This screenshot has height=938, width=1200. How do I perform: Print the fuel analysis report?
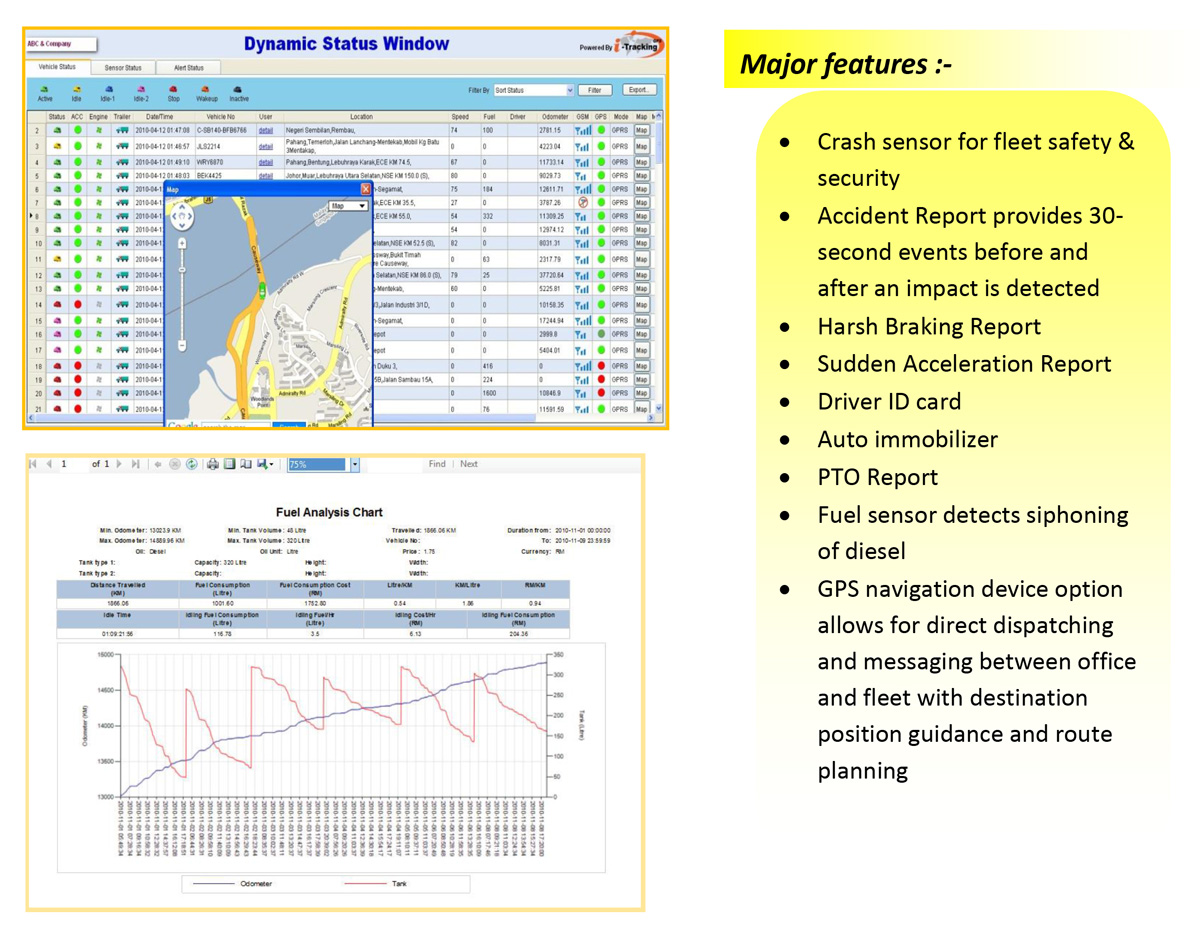pos(212,464)
